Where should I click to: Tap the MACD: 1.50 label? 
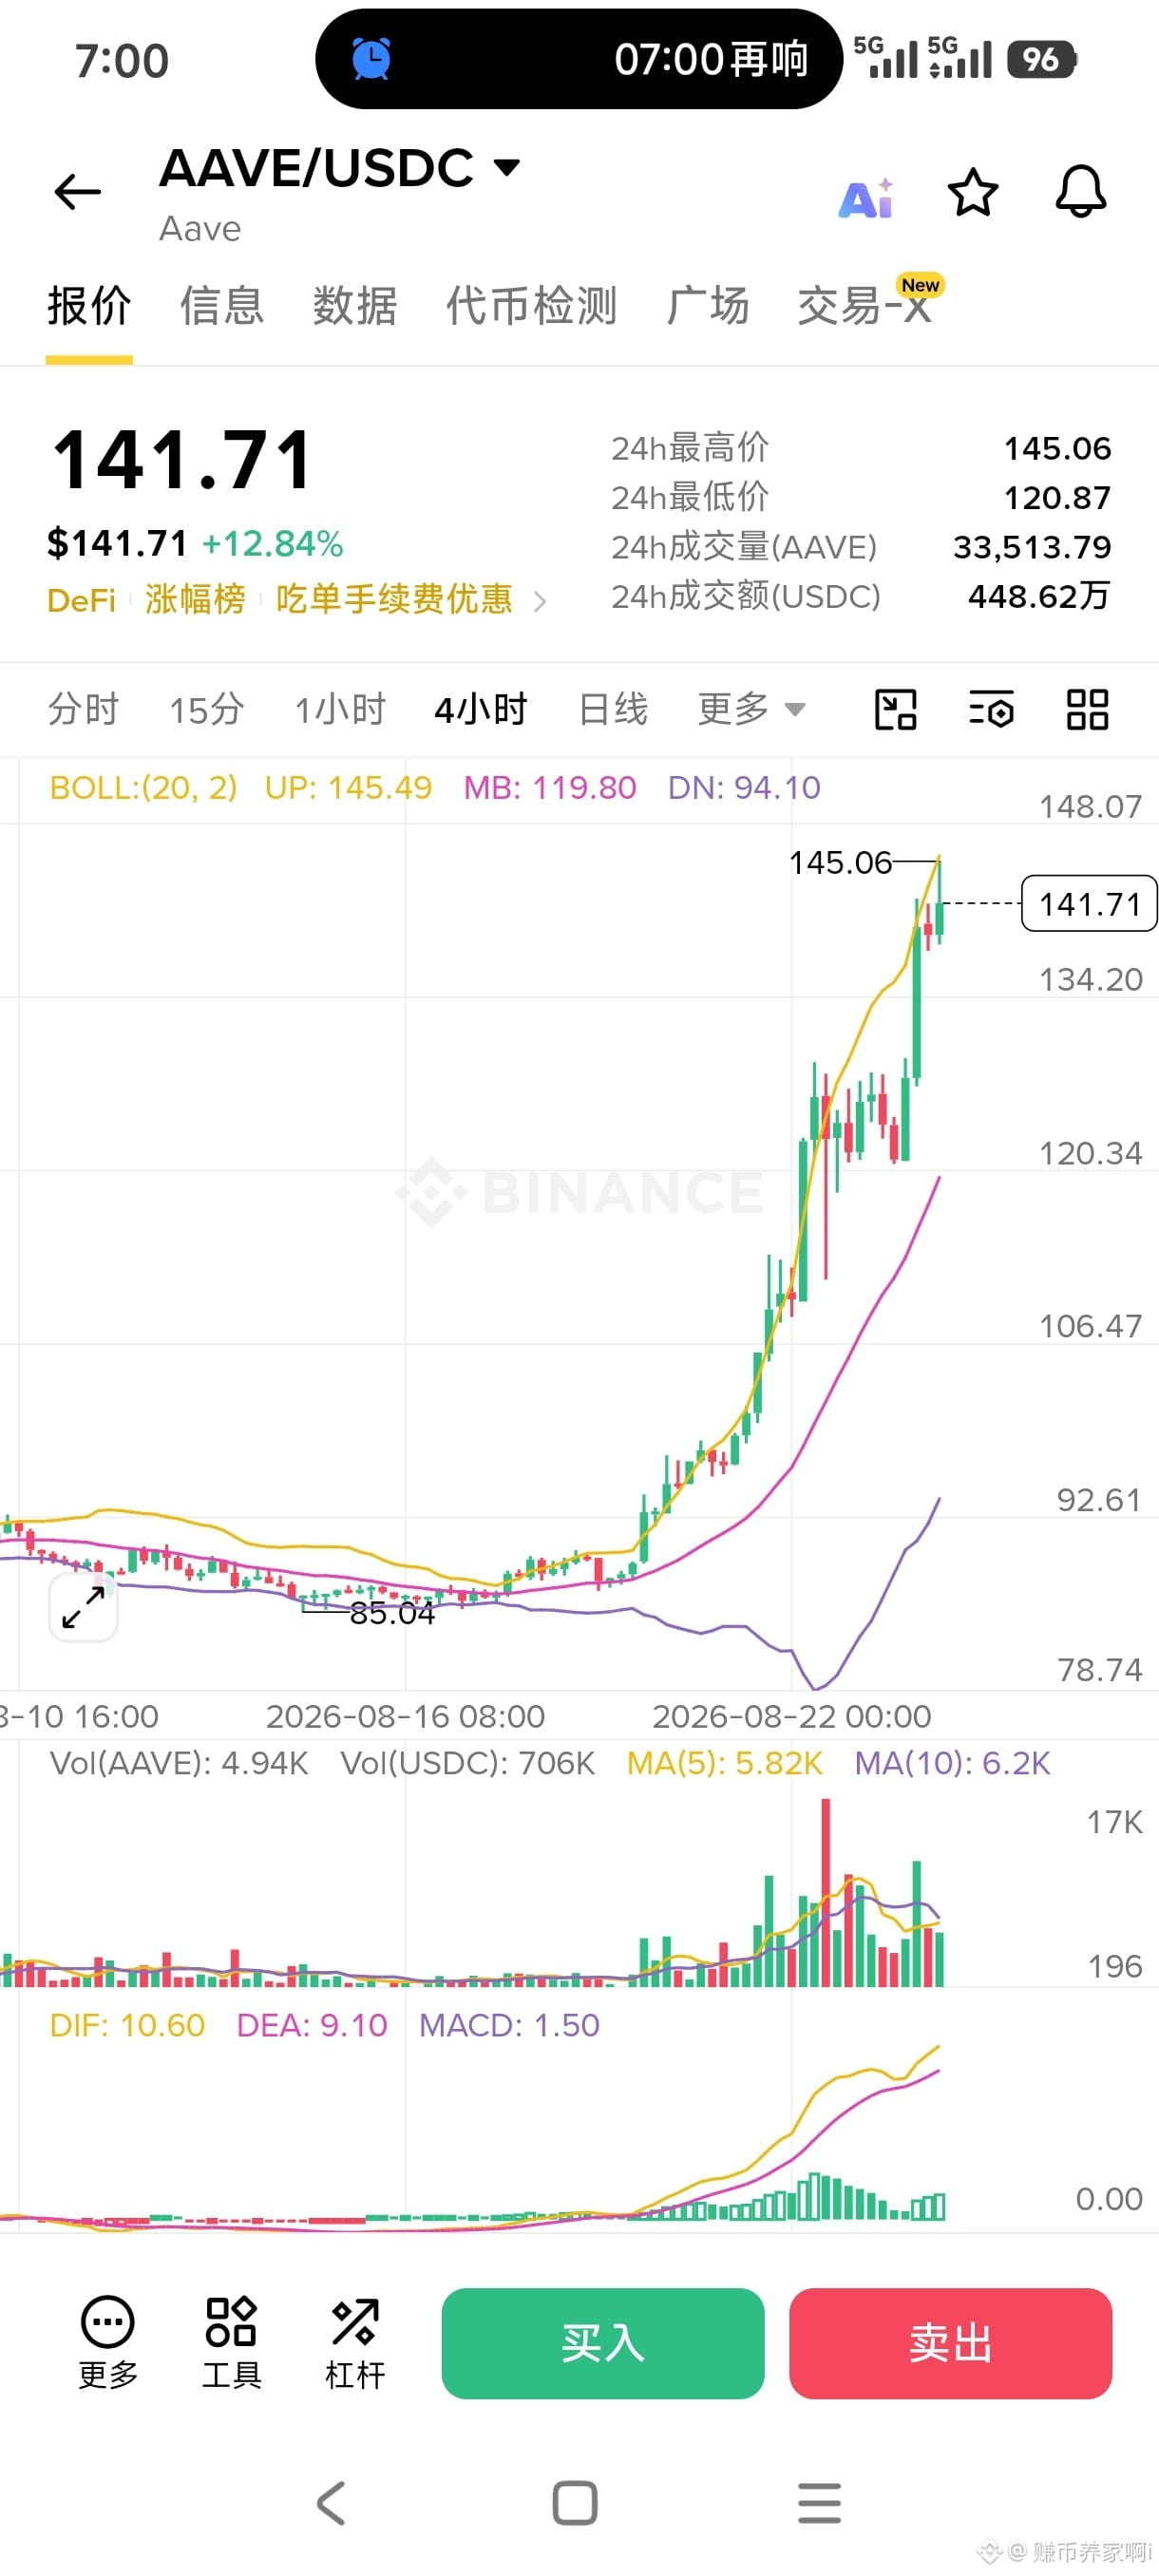pyautogui.click(x=509, y=2025)
